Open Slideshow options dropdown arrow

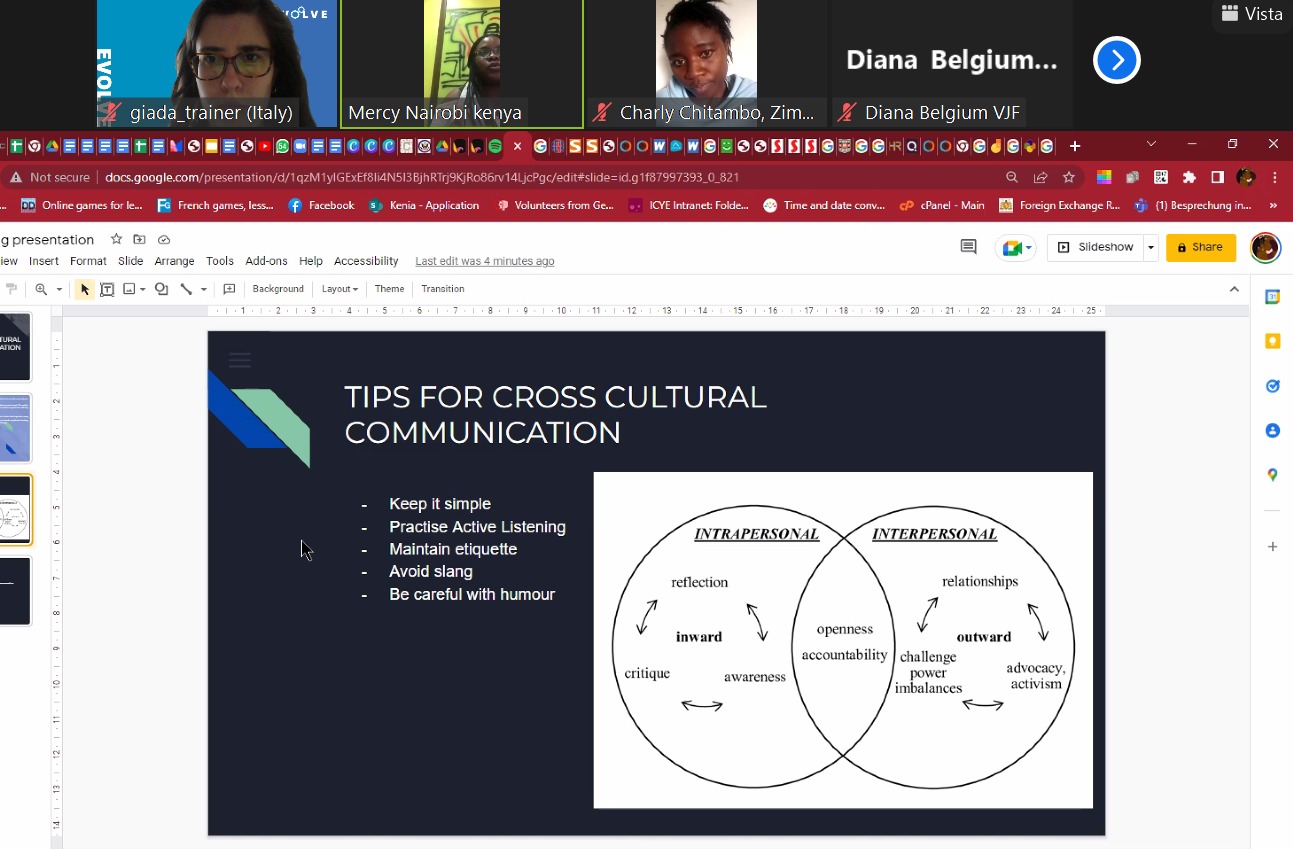pyautogui.click(x=1151, y=247)
